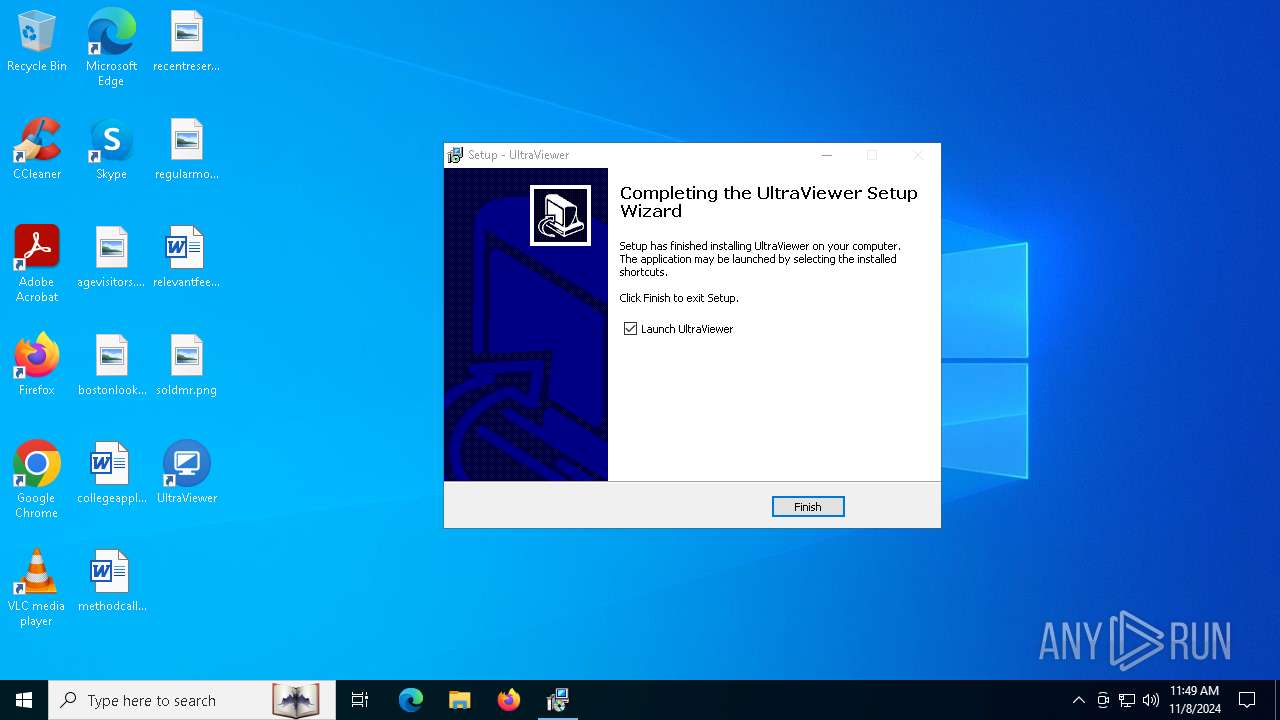Screen dimensions: 1280x720
Task: Click the Finish button in Setup
Action: tap(808, 507)
